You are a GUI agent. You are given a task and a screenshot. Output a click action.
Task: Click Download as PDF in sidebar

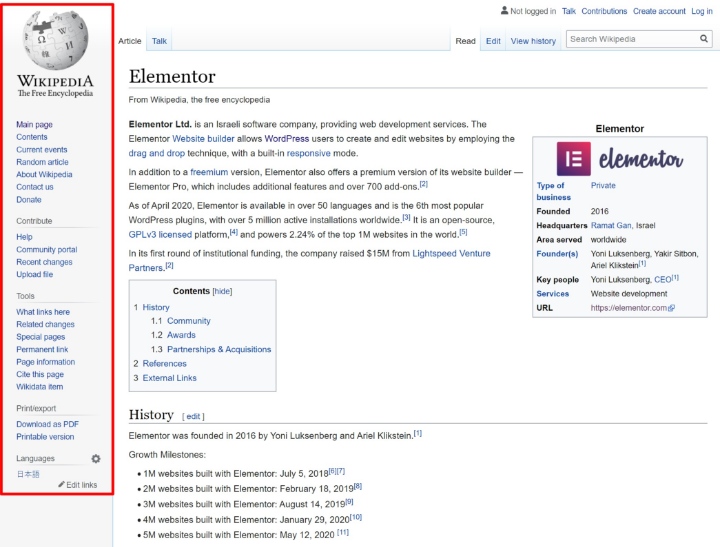pos(47,424)
